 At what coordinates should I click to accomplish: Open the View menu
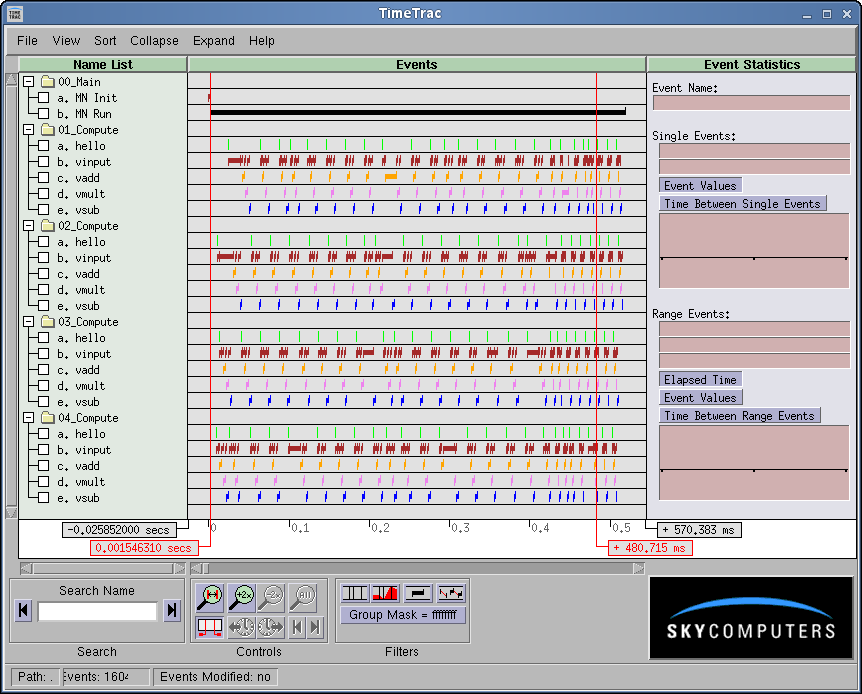[x=66, y=41]
